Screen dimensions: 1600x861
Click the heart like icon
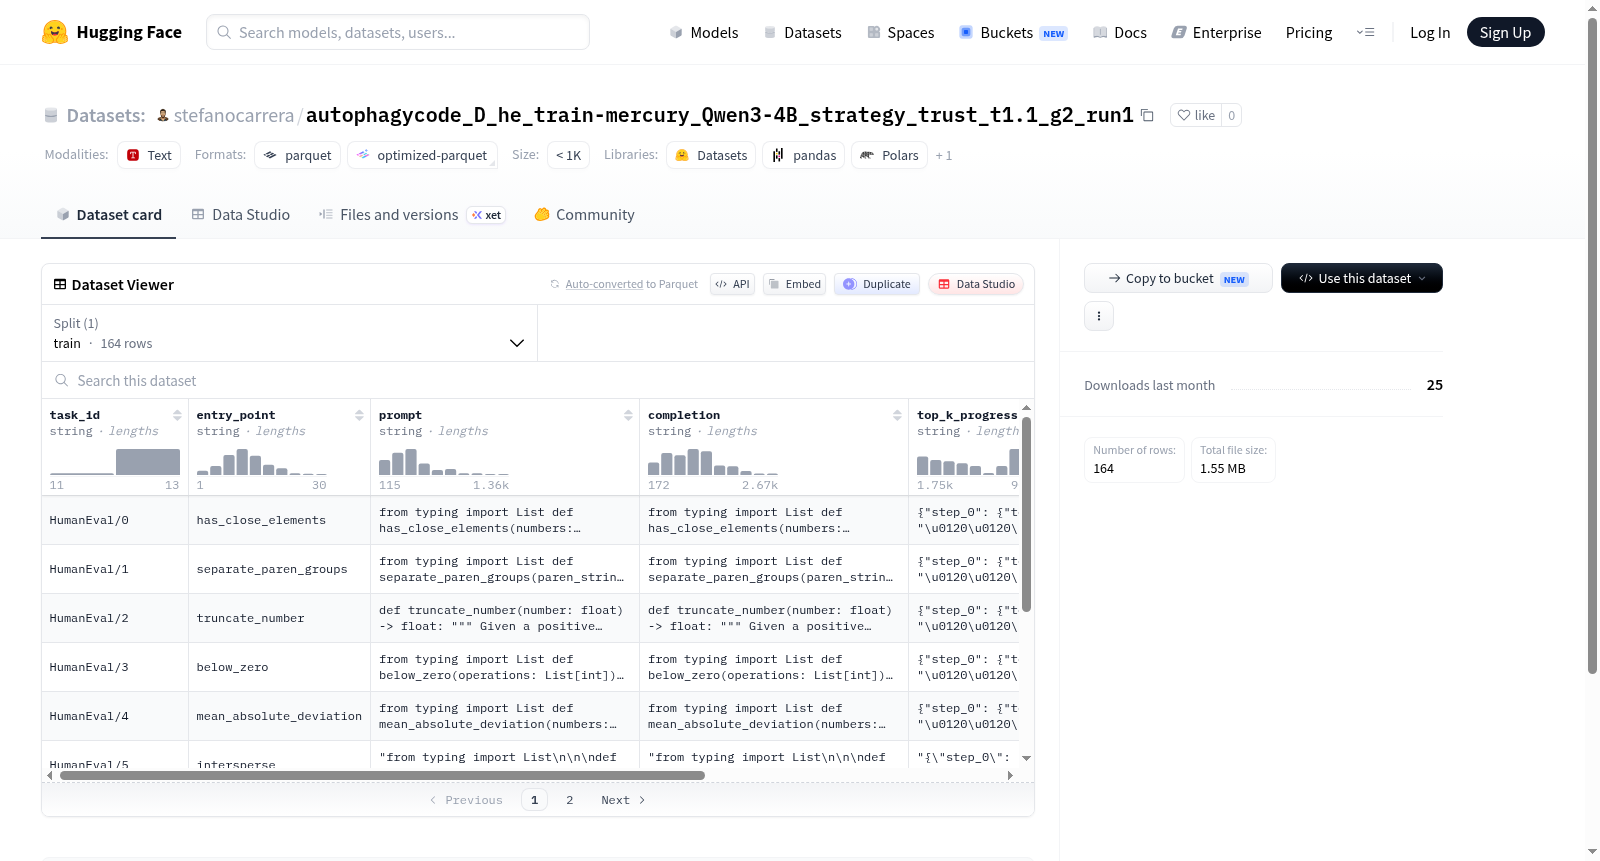[1184, 115]
